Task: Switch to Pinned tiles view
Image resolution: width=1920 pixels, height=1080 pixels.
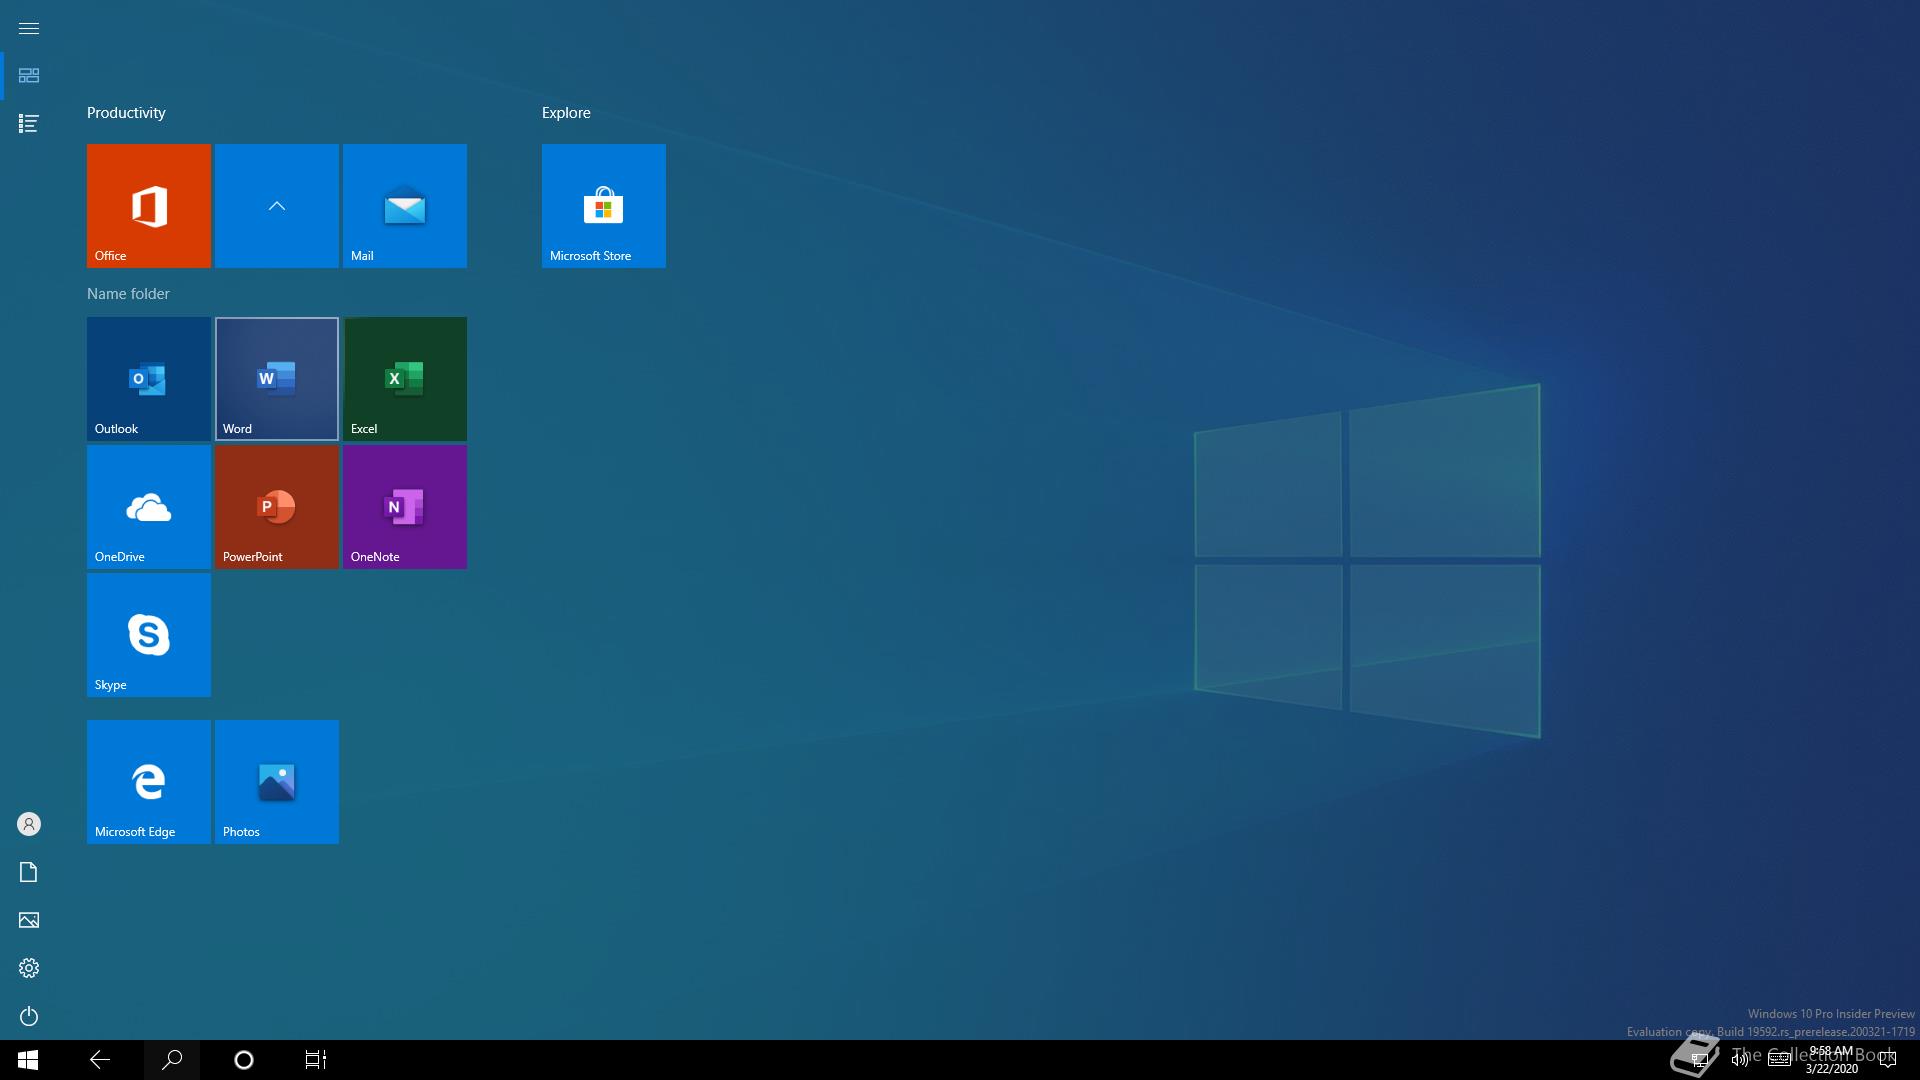Action: tap(29, 76)
